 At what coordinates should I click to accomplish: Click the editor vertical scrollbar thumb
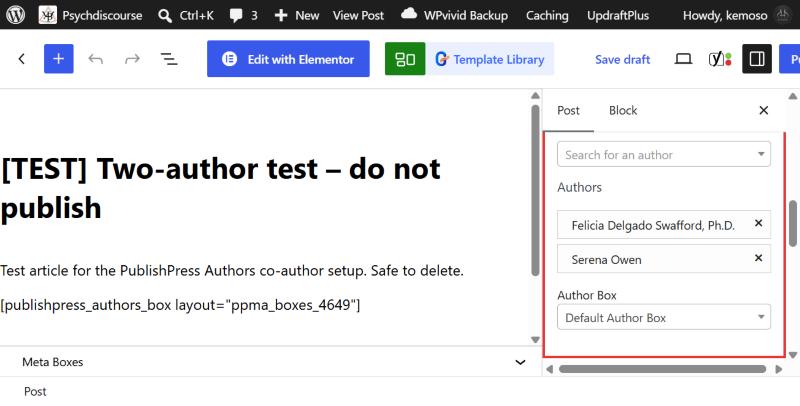(535, 191)
